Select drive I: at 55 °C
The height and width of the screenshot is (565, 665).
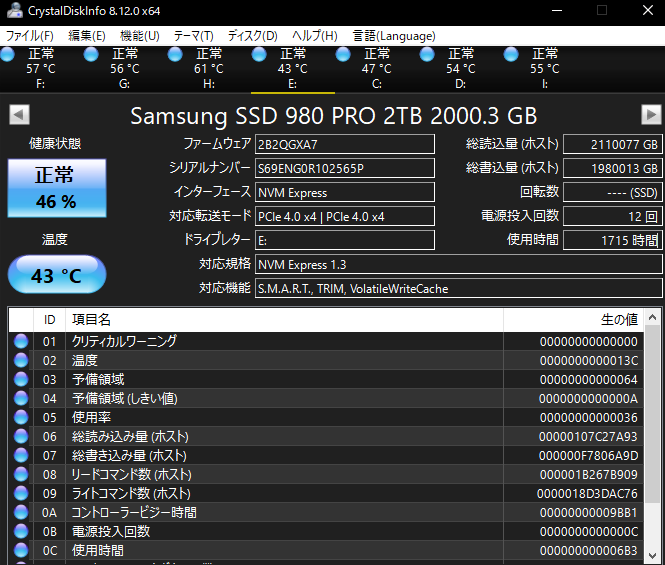[x=545, y=69]
